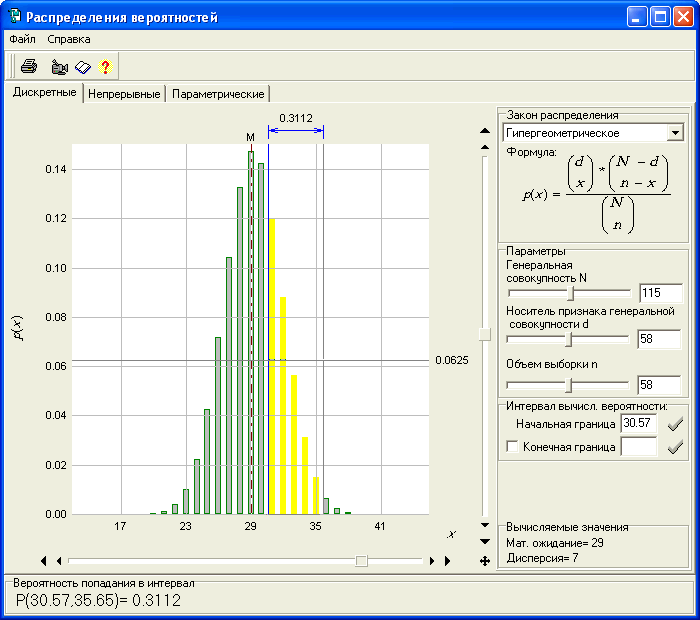Confirm Конечная граница with its checkmark

675,447
